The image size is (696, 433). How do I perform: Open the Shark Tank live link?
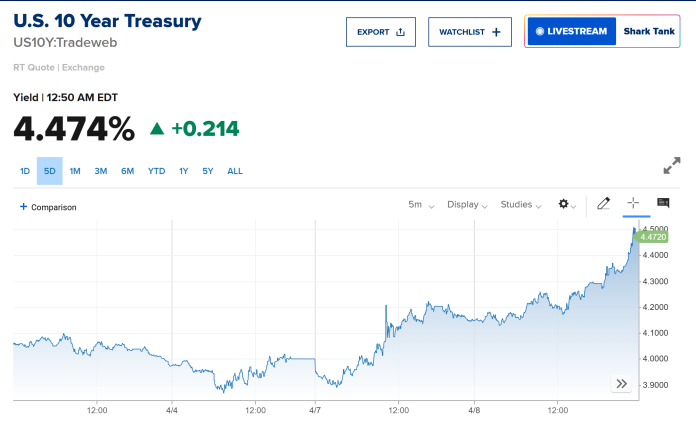pyautogui.click(x=648, y=31)
